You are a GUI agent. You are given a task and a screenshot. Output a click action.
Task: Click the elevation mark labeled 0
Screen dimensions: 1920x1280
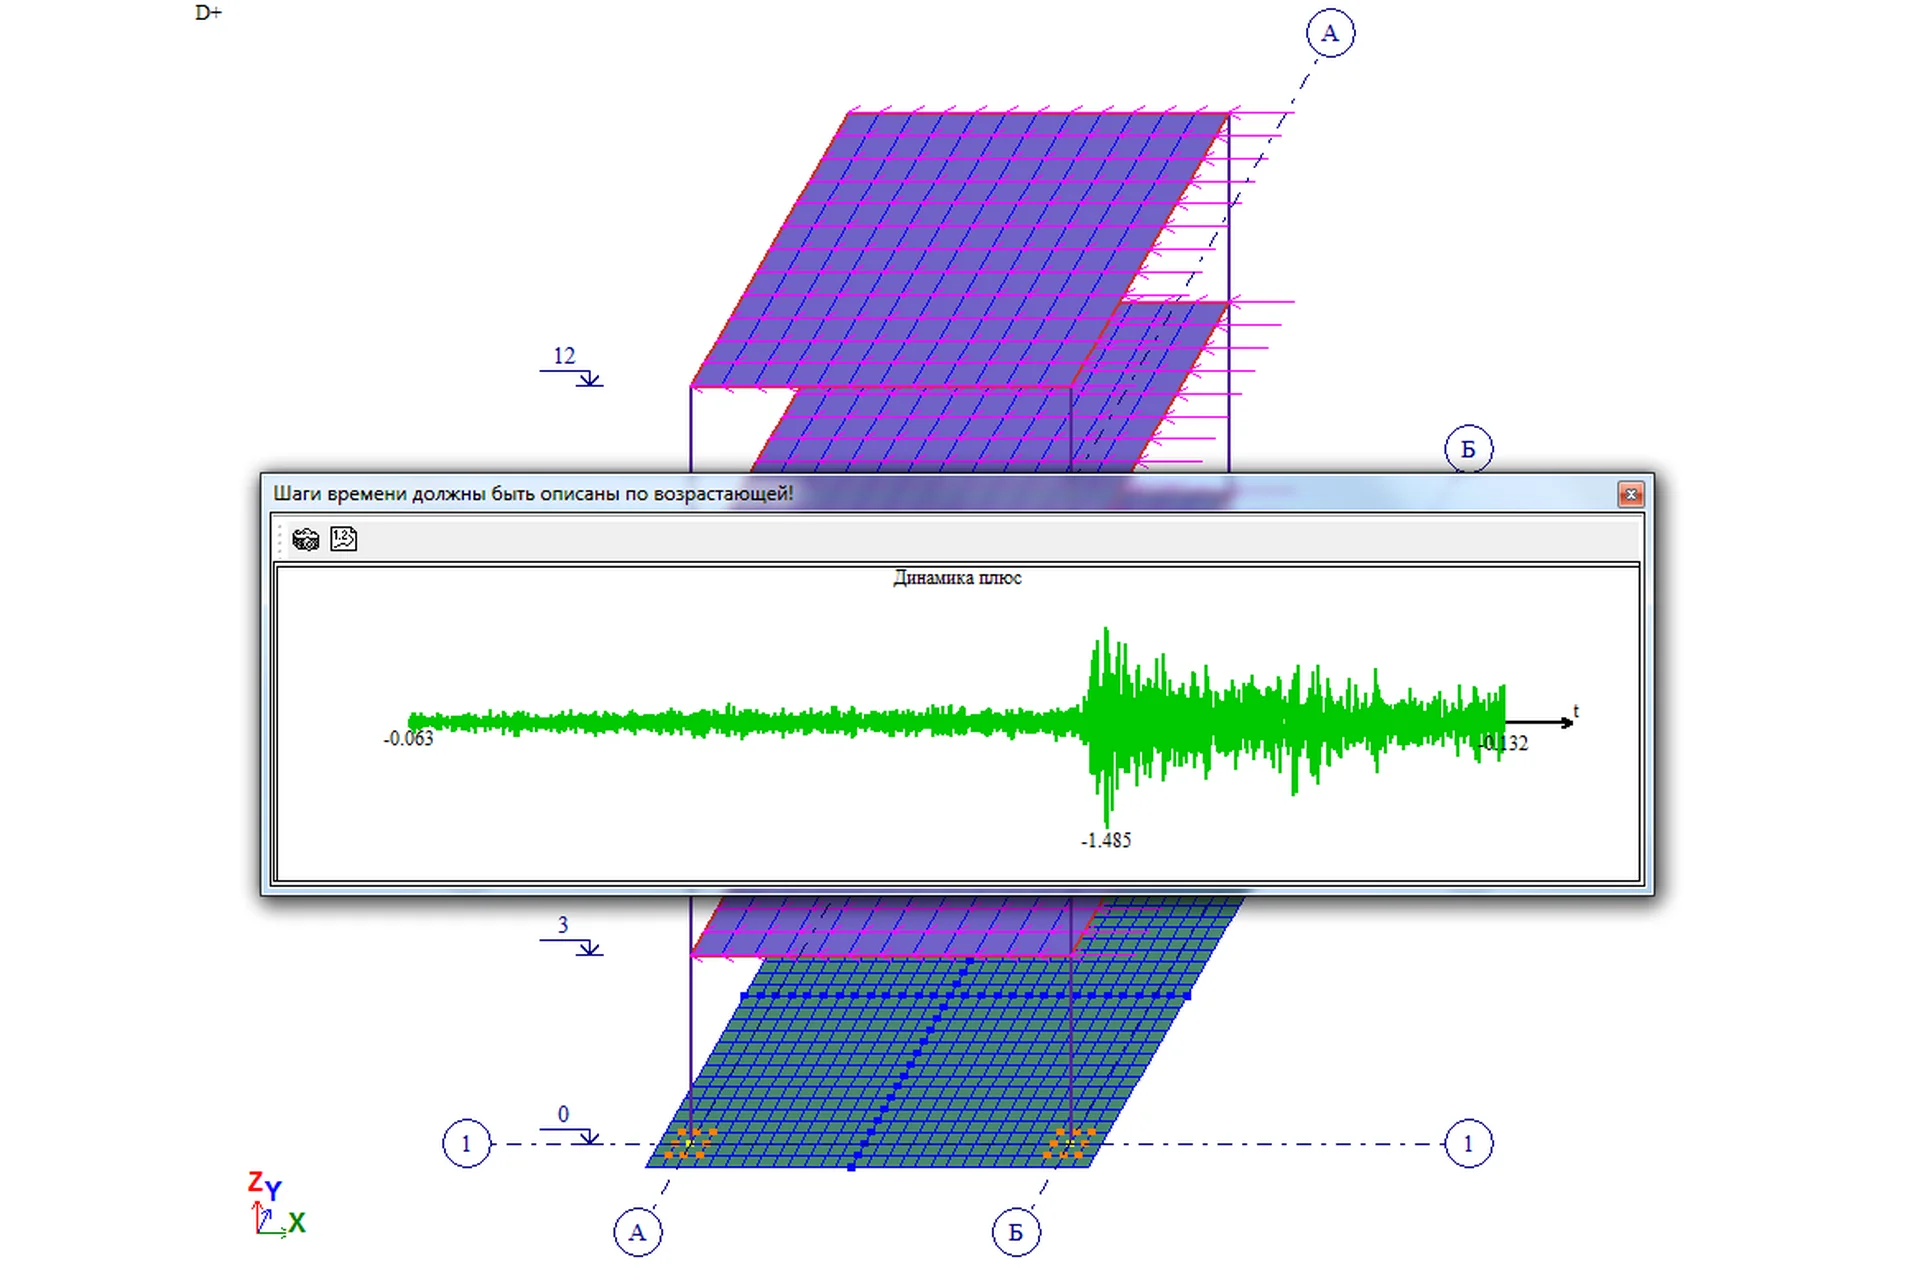point(563,1115)
